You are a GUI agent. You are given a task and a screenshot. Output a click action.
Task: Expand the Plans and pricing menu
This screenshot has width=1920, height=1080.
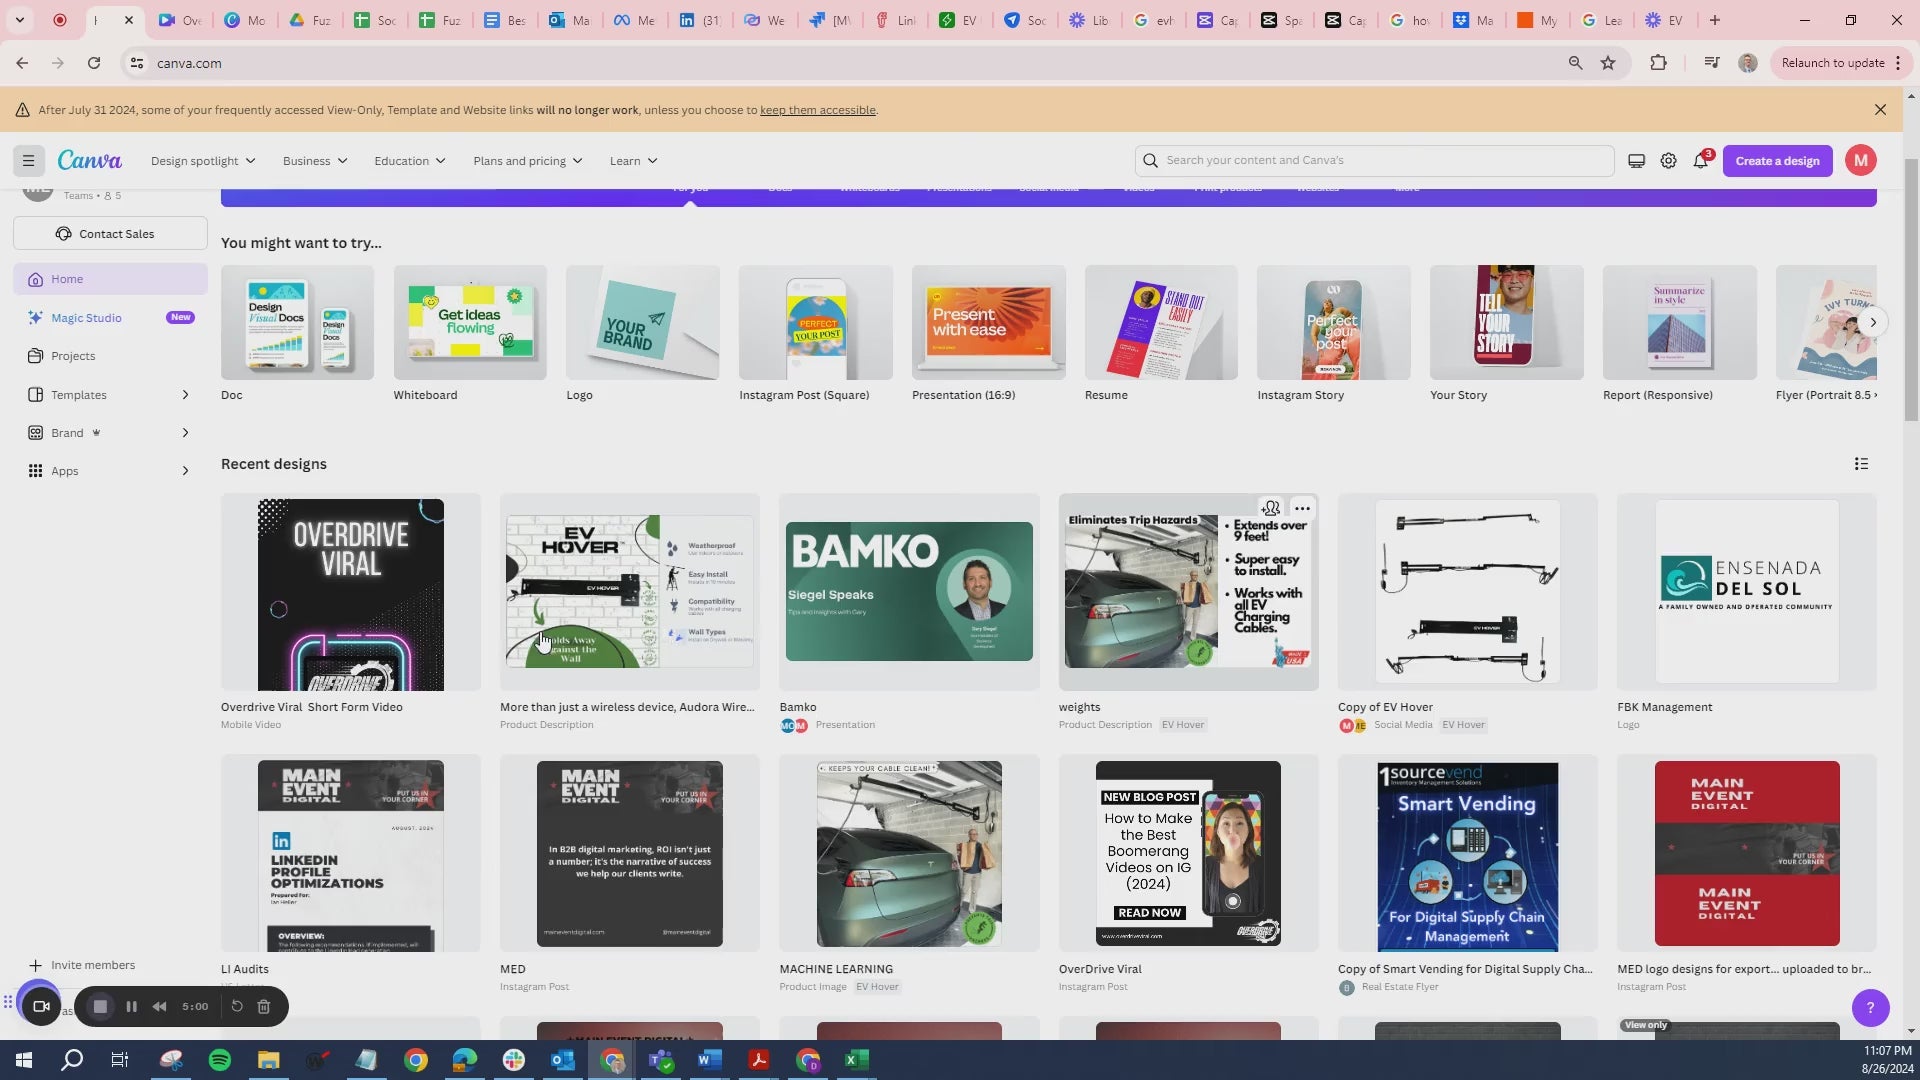528,161
